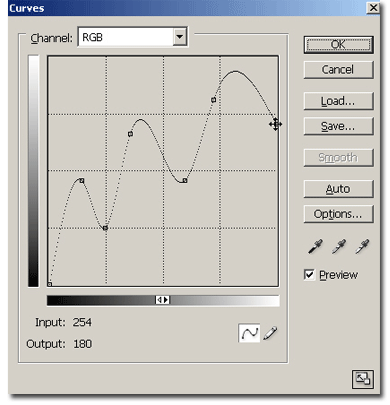Confirm curves with OK button
Viewport: 390px width, 405px height.
(338, 45)
